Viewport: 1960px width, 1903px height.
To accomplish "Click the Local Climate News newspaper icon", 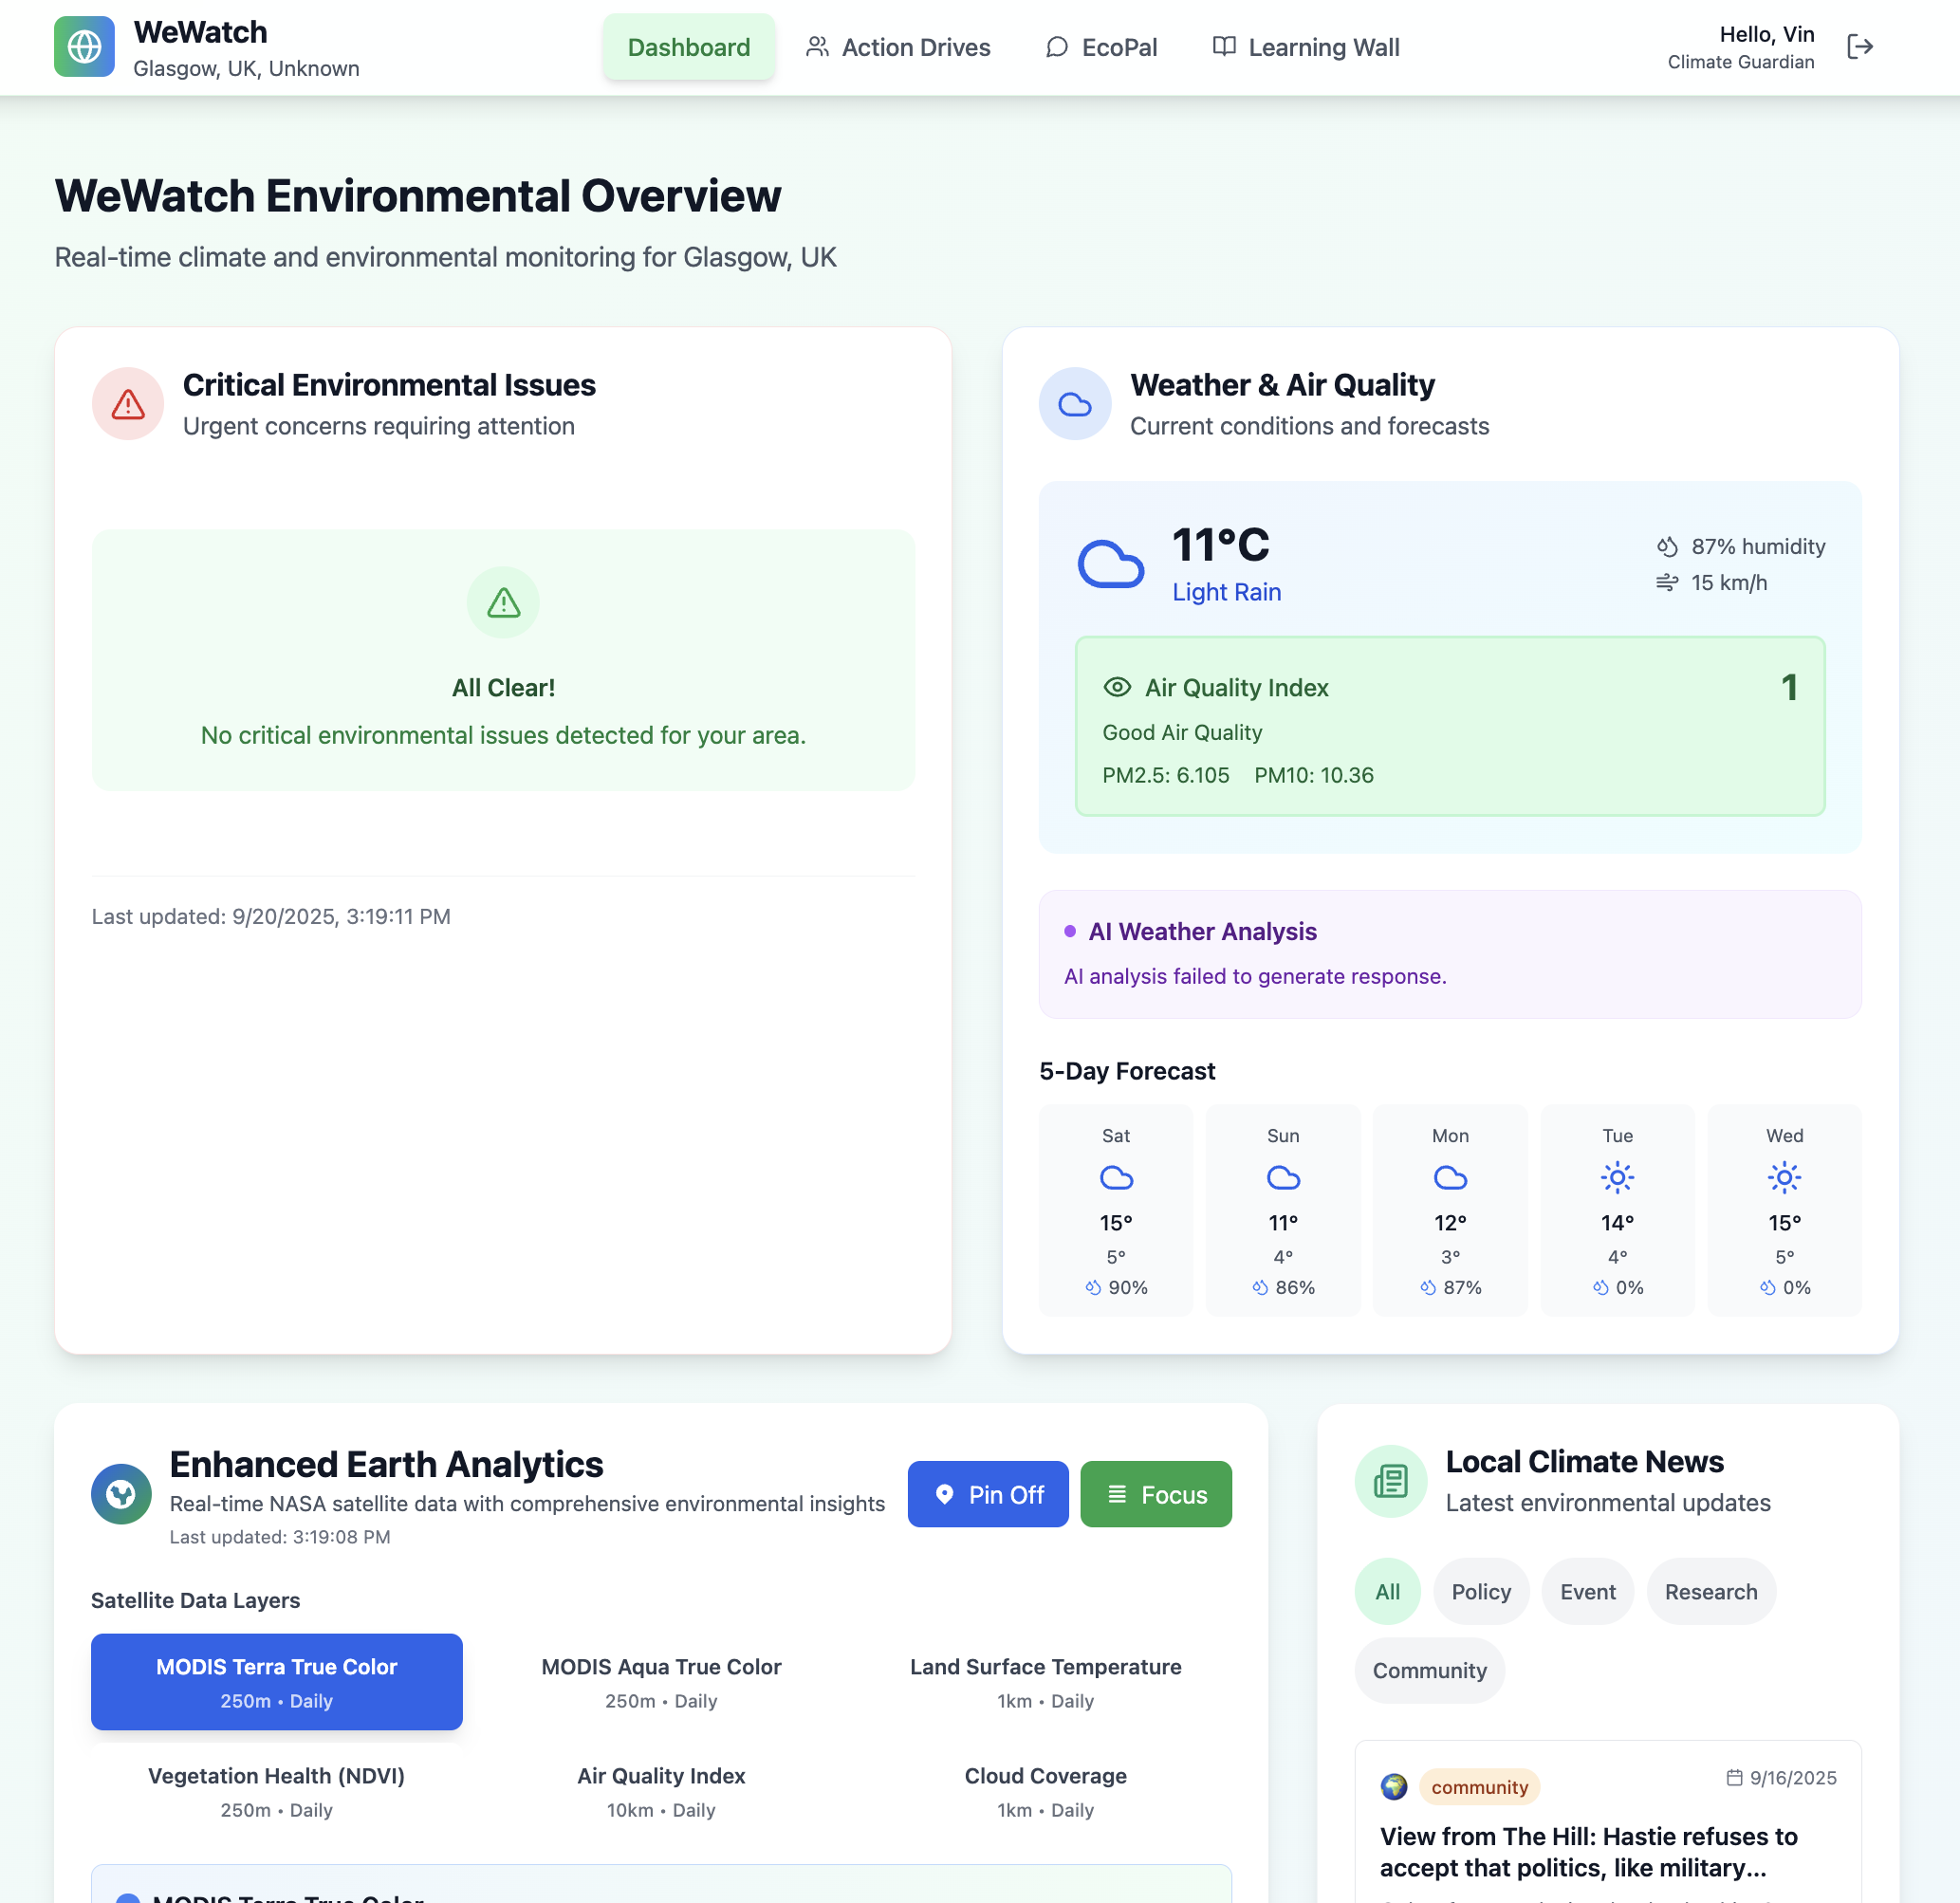I will [1390, 1481].
